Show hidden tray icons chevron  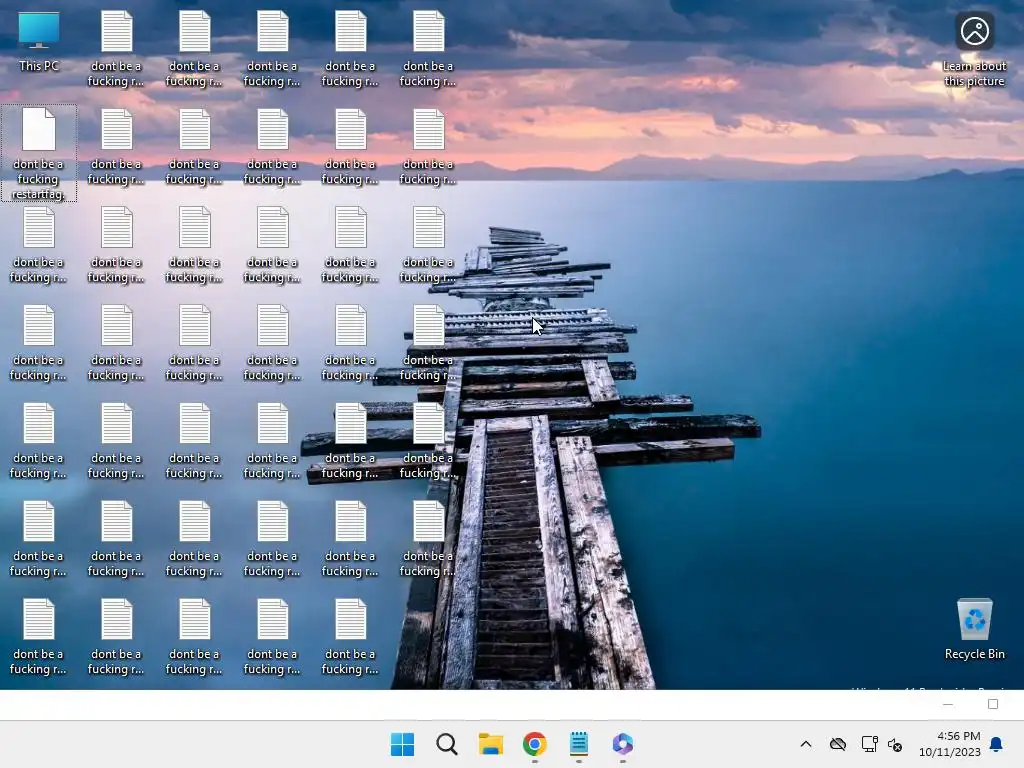tap(806, 744)
